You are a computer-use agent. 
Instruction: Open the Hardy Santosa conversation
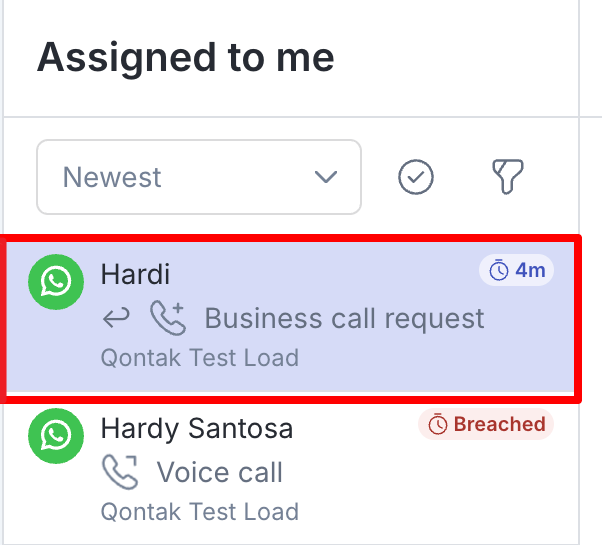coord(197,429)
